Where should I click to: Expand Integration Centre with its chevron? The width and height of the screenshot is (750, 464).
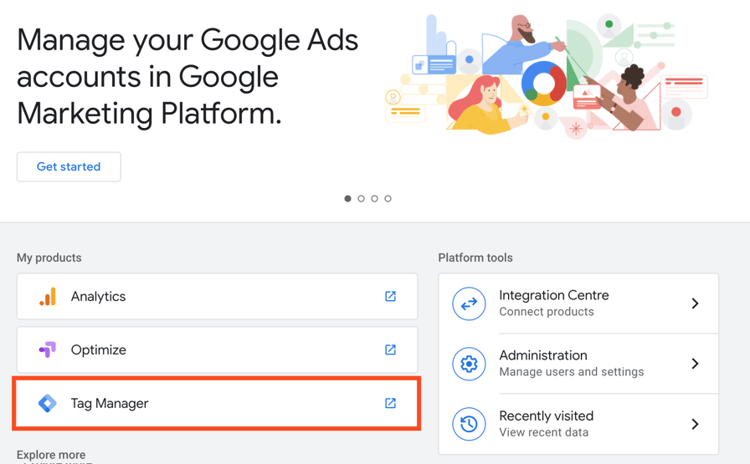pyautogui.click(x=695, y=303)
